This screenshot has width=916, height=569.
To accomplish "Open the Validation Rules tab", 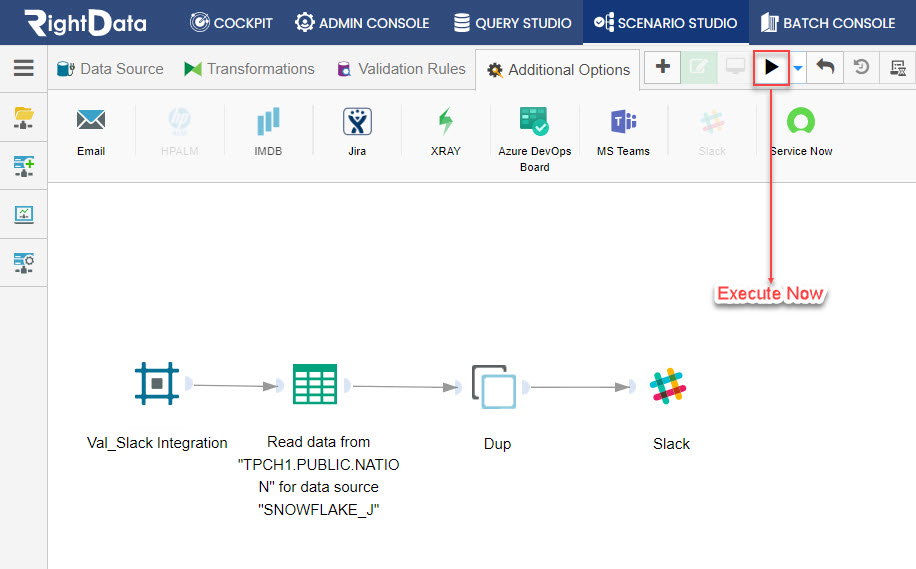I will pos(402,69).
